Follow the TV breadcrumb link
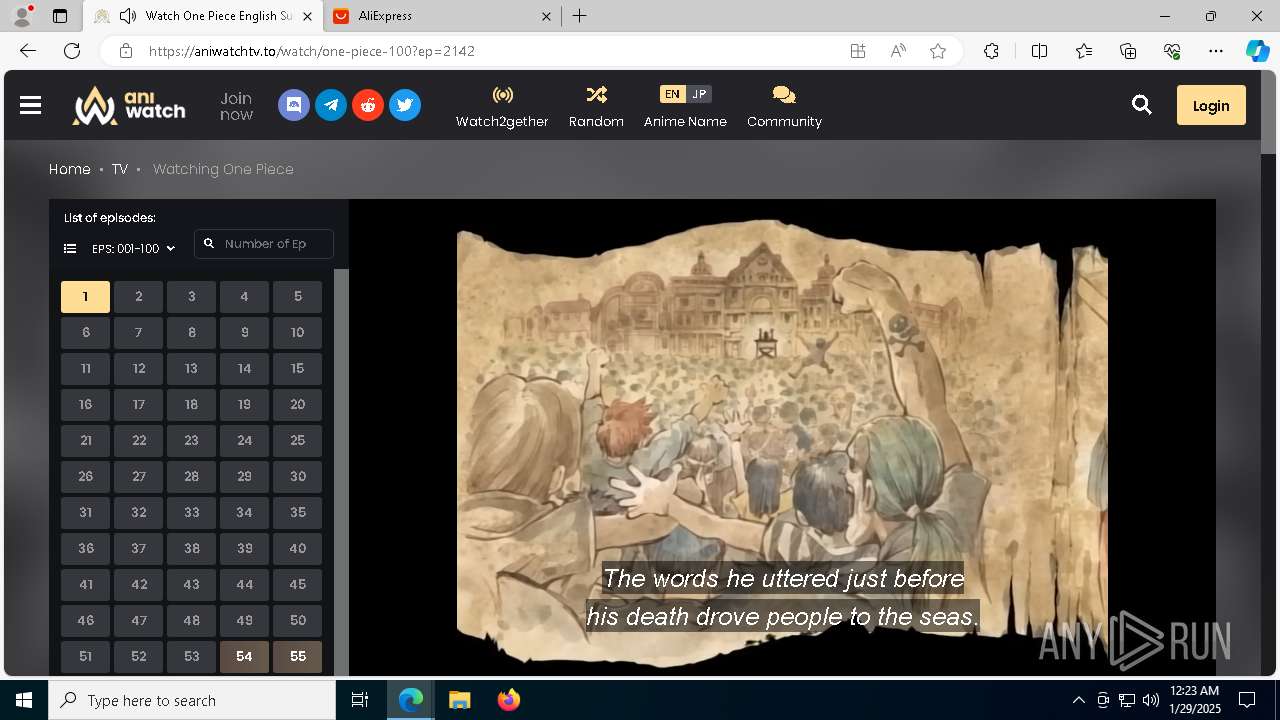The height and width of the screenshot is (720, 1280). pos(120,169)
